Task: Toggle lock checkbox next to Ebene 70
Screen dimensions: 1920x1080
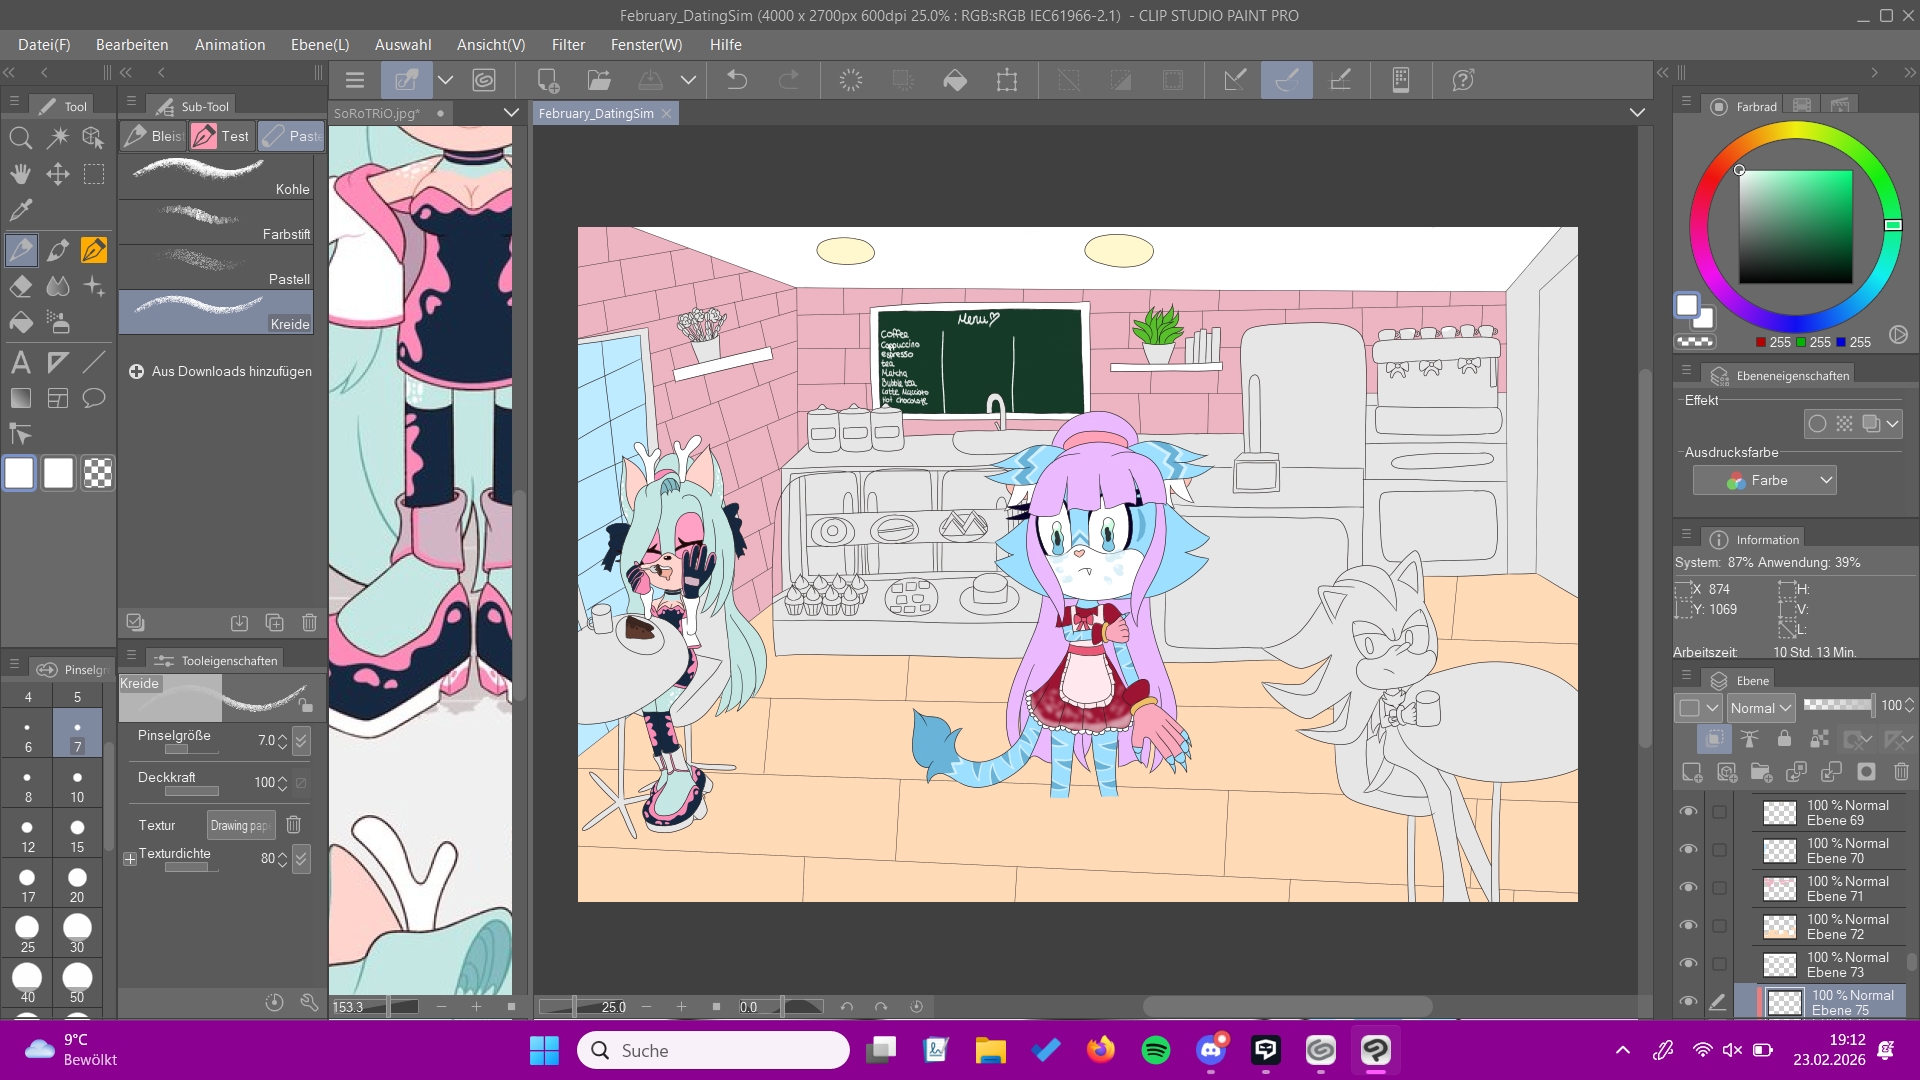Action: tap(1719, 850)
